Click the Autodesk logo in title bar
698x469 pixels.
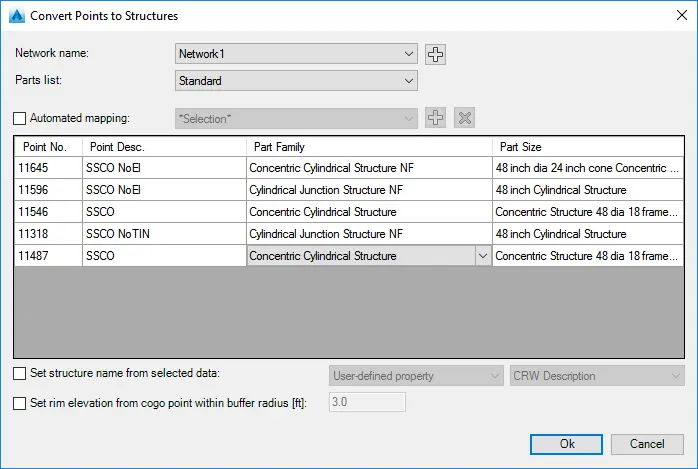point(16,16)
